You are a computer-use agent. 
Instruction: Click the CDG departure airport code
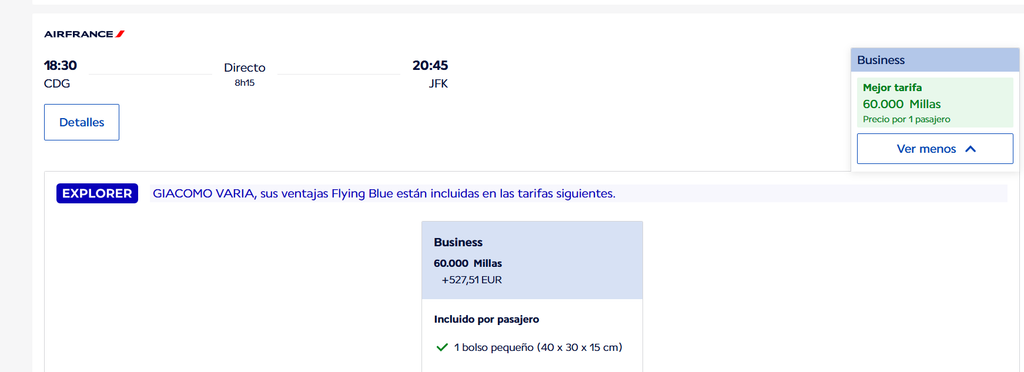57,84
